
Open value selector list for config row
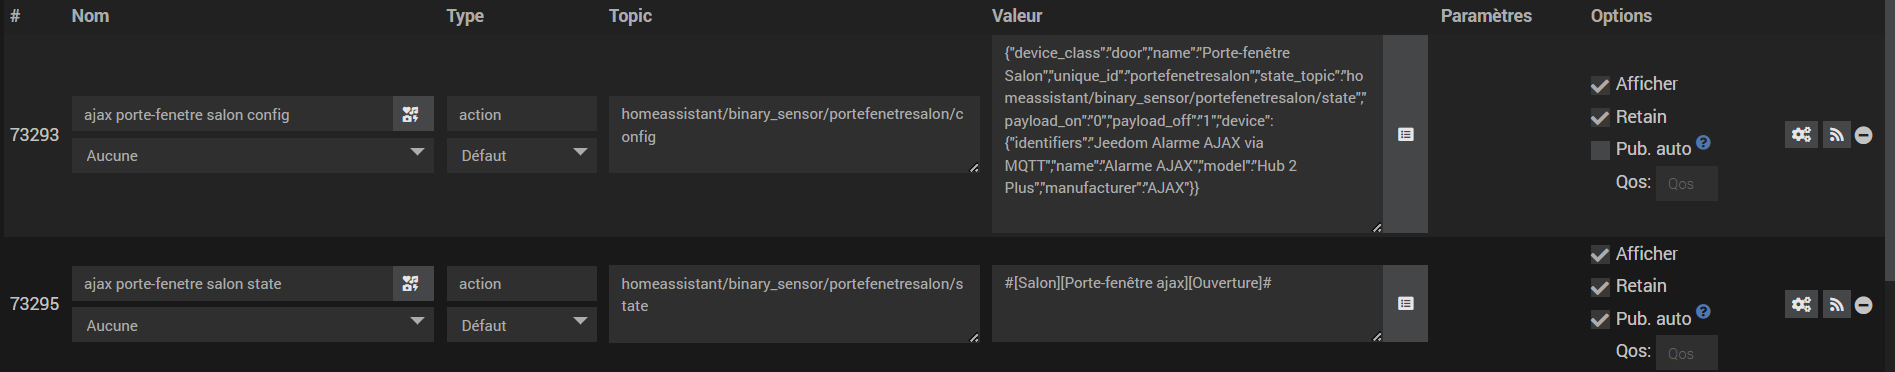coord(1405,134)
